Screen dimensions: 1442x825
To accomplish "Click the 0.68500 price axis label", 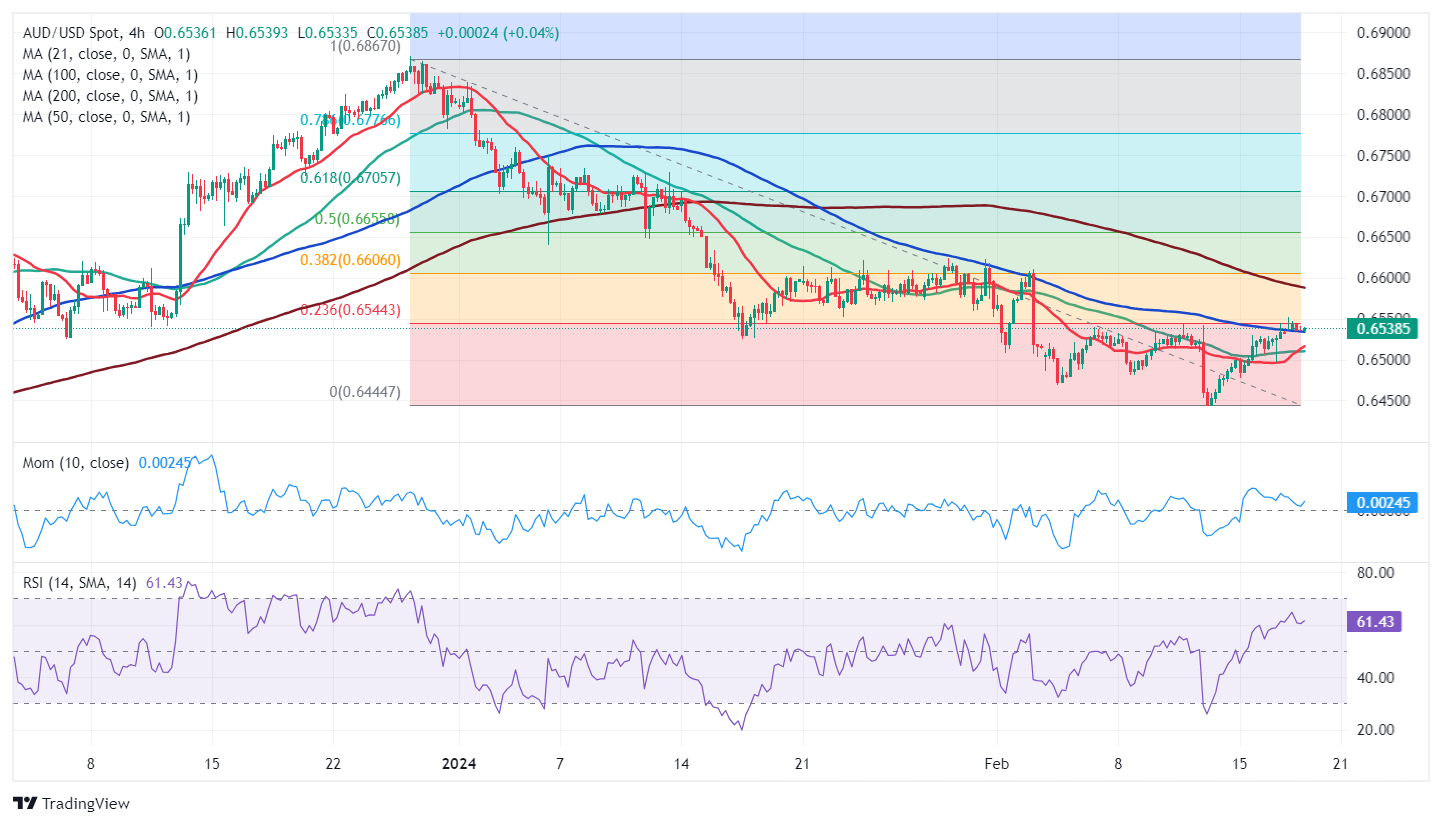I will pos(1384,74).
